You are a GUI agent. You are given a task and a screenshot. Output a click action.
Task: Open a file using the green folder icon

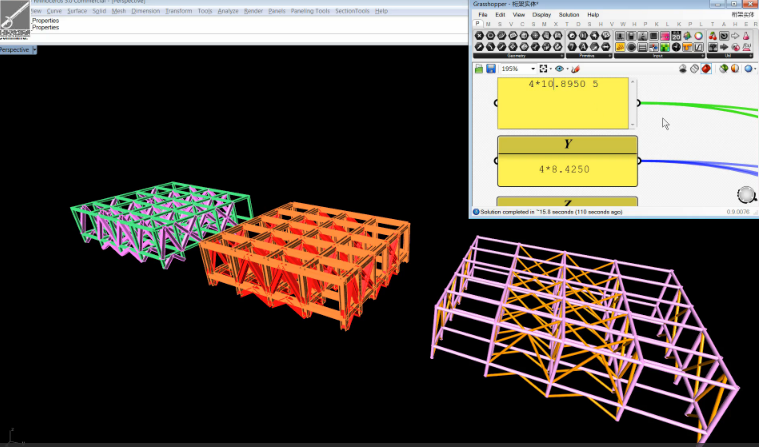click(479, 69)
